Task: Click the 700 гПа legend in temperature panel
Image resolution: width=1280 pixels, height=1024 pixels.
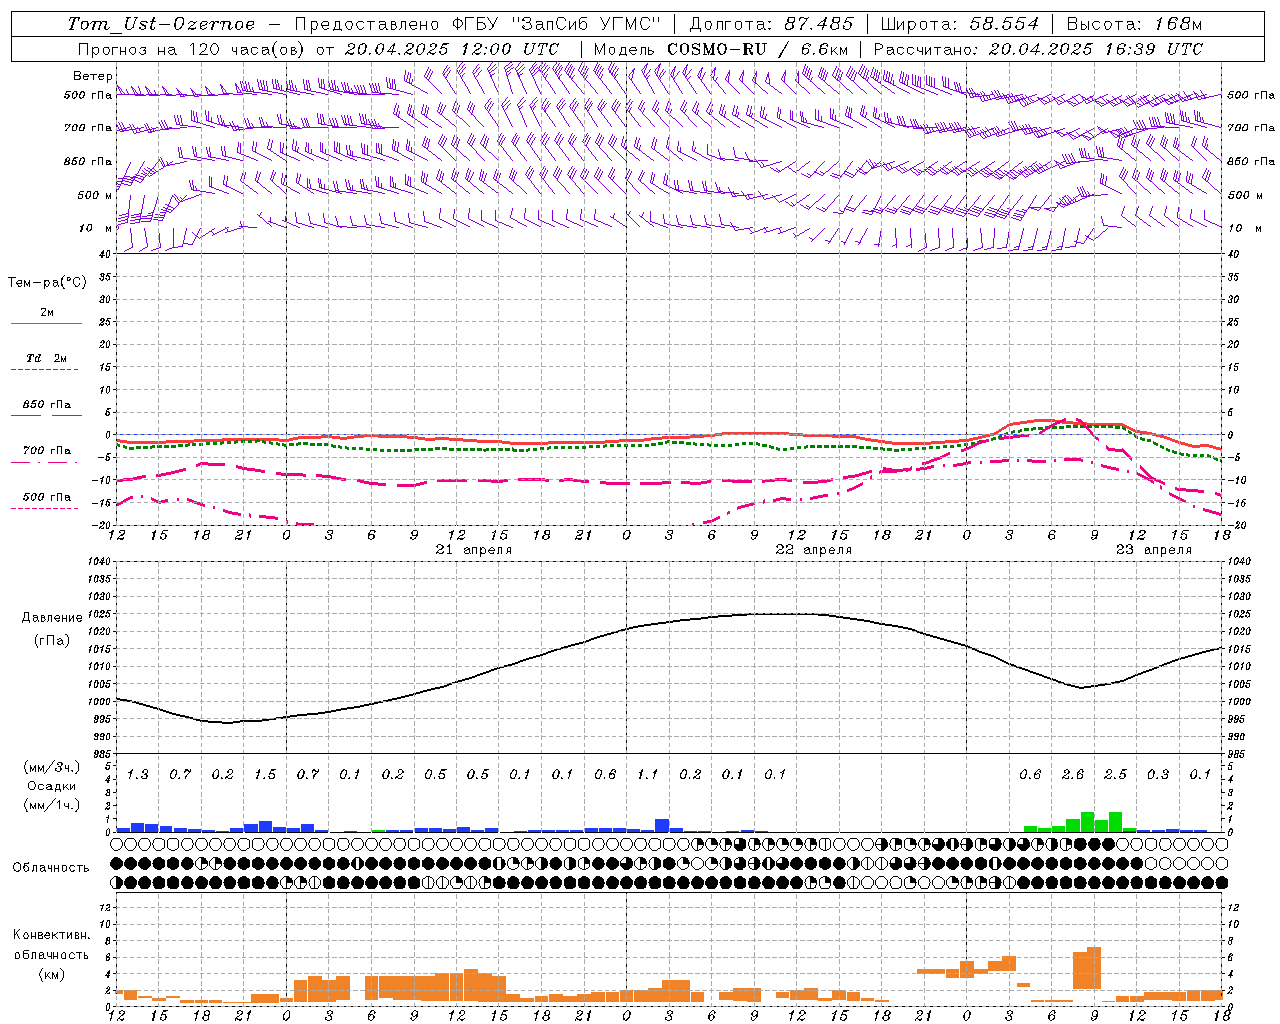Action: click(x=47, y=451)
